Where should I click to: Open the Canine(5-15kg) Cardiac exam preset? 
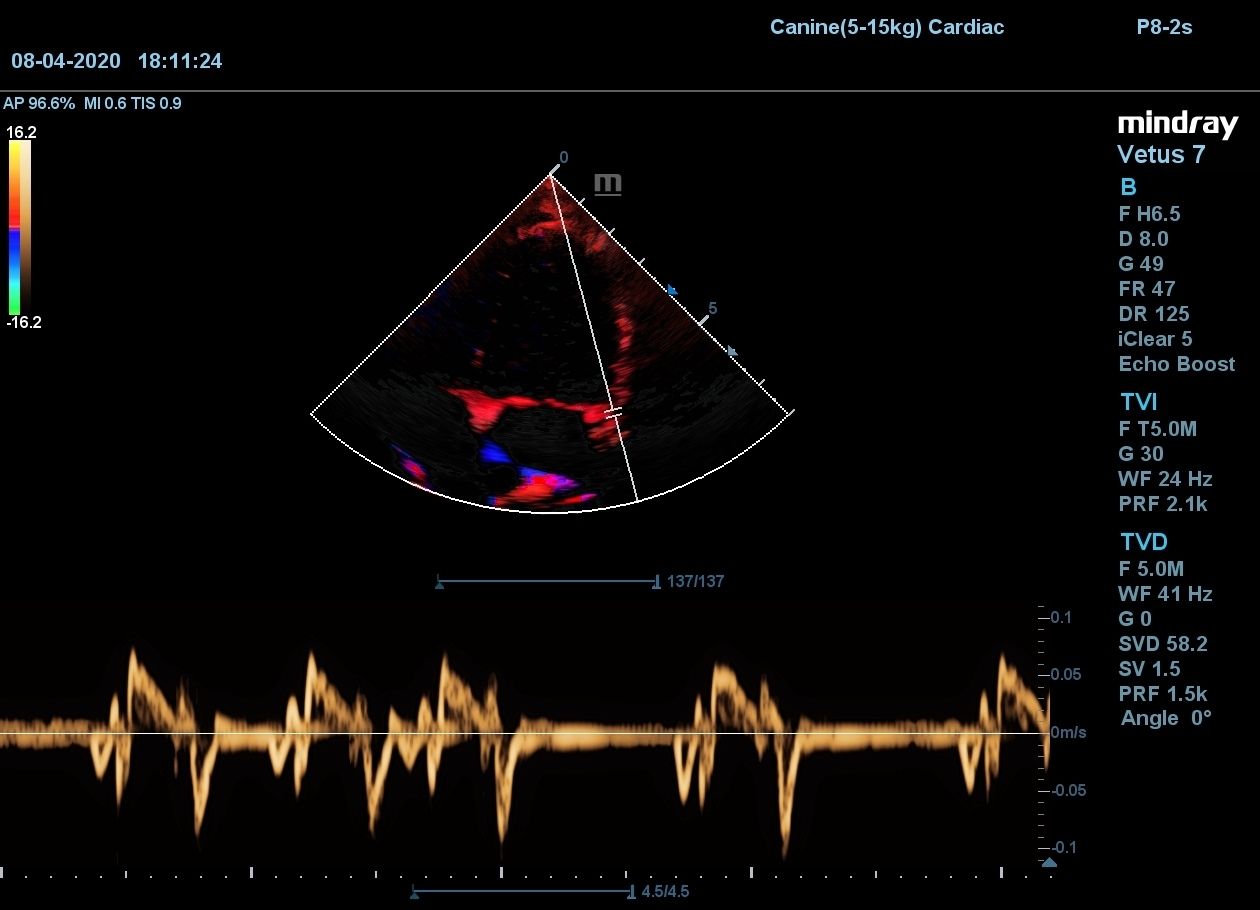click(x=886, y=27)
